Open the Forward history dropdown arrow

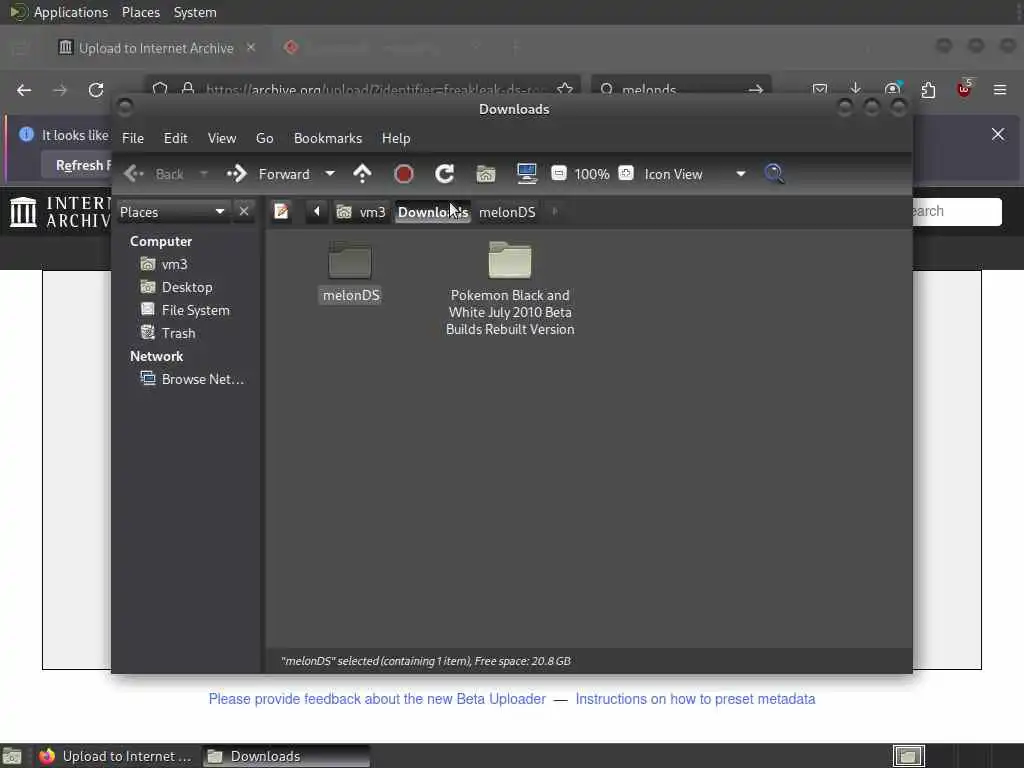(x=330, y=174)
